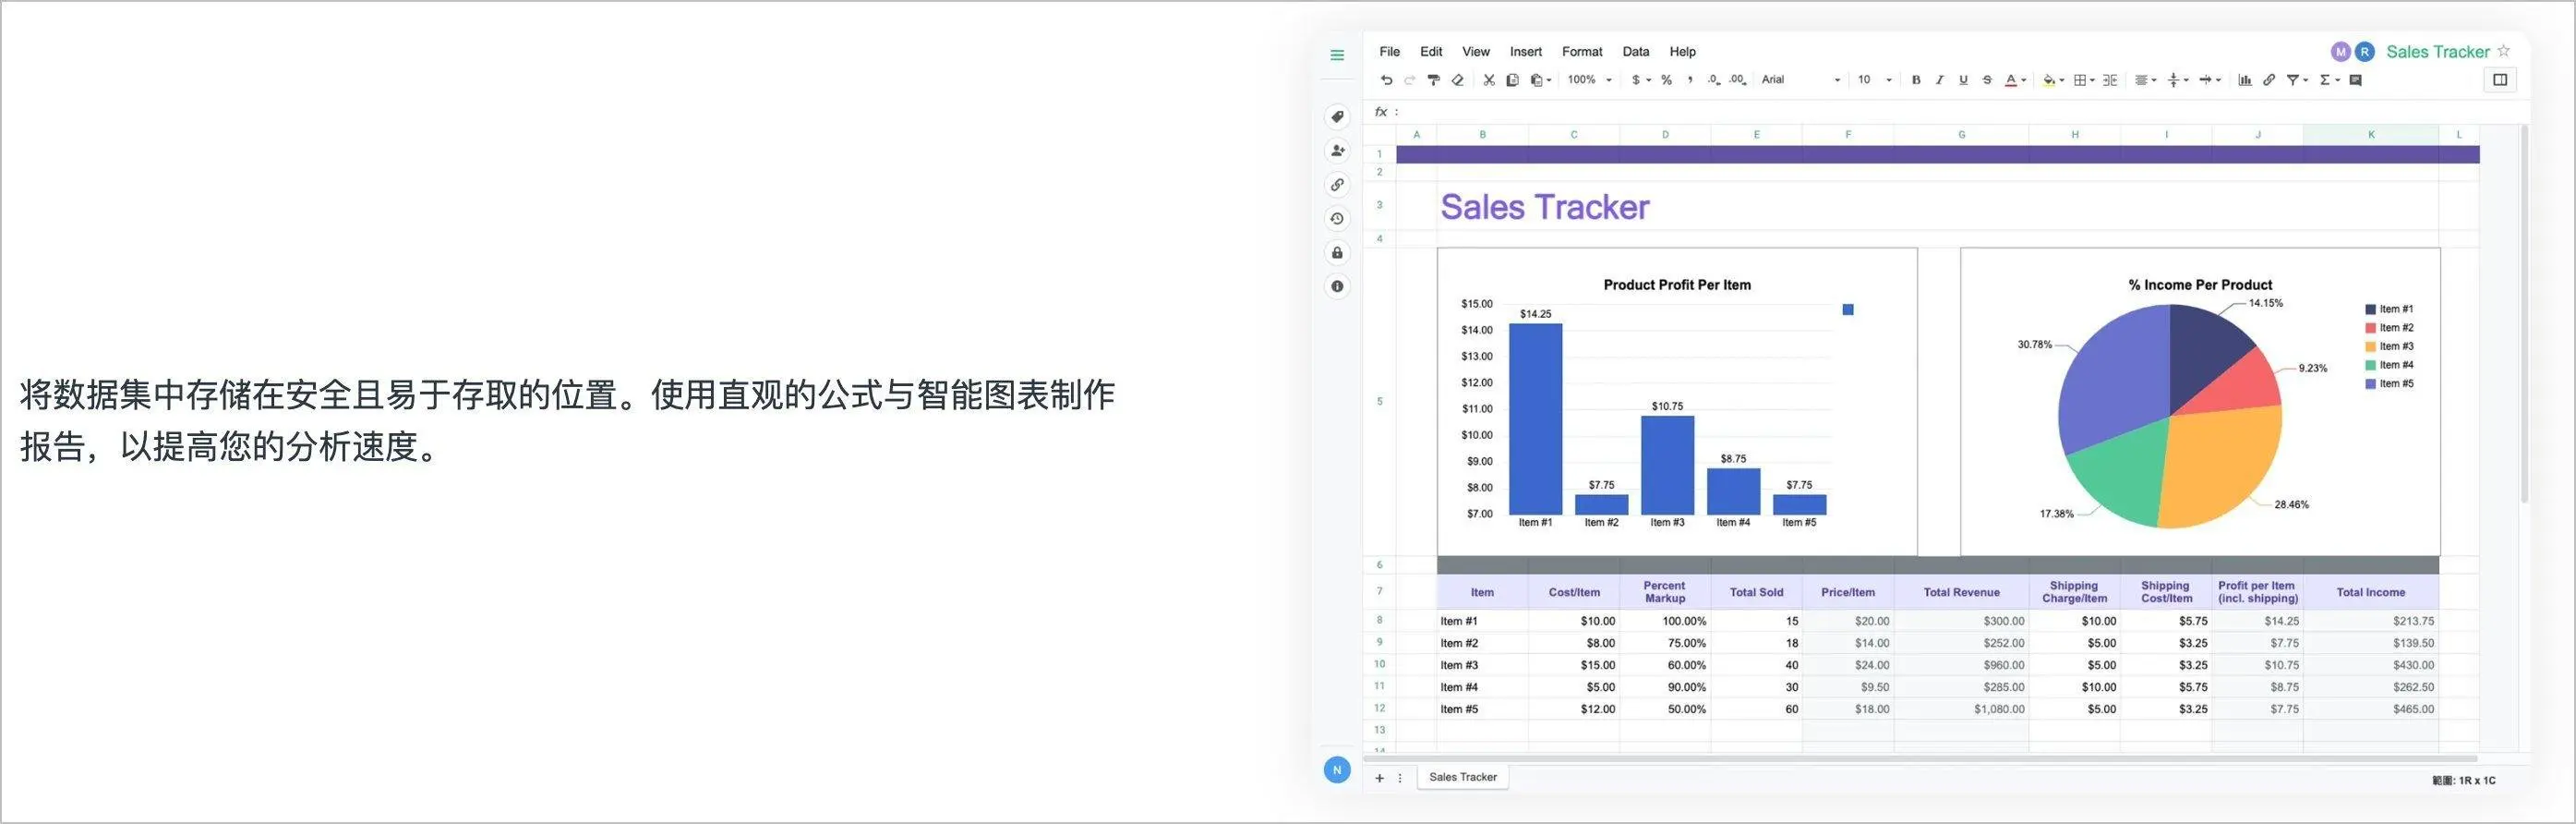Open the Format menu
The height and width of the screenshot is (824, 2576).
[x=1581, y=52]
